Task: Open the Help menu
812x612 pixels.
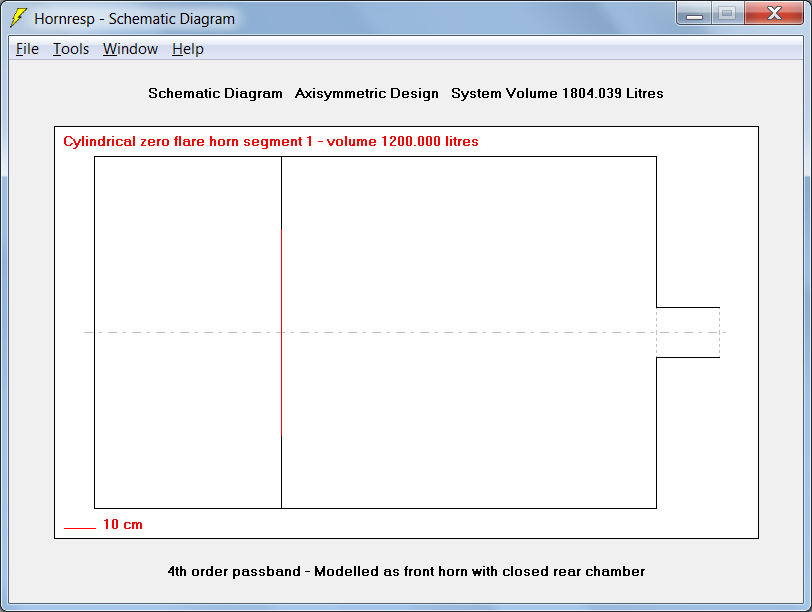Action: tap(187, 49)
